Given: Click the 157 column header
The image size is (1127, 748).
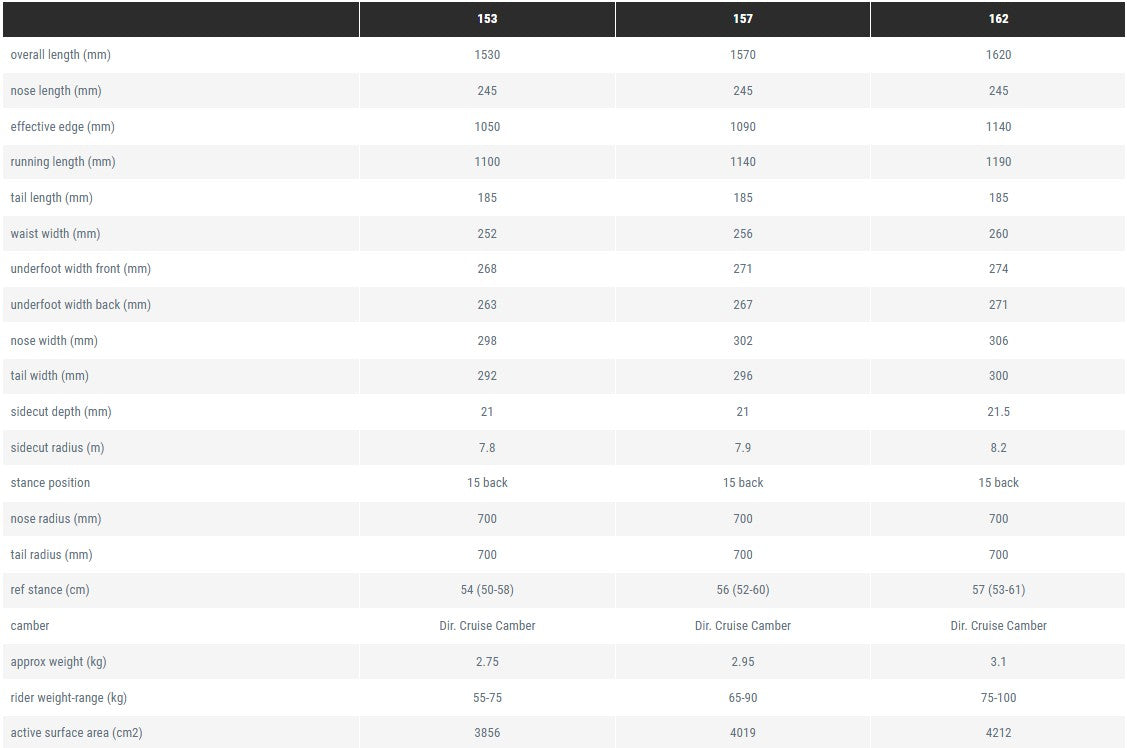Looking at the screenshot, I should [742, 19].
